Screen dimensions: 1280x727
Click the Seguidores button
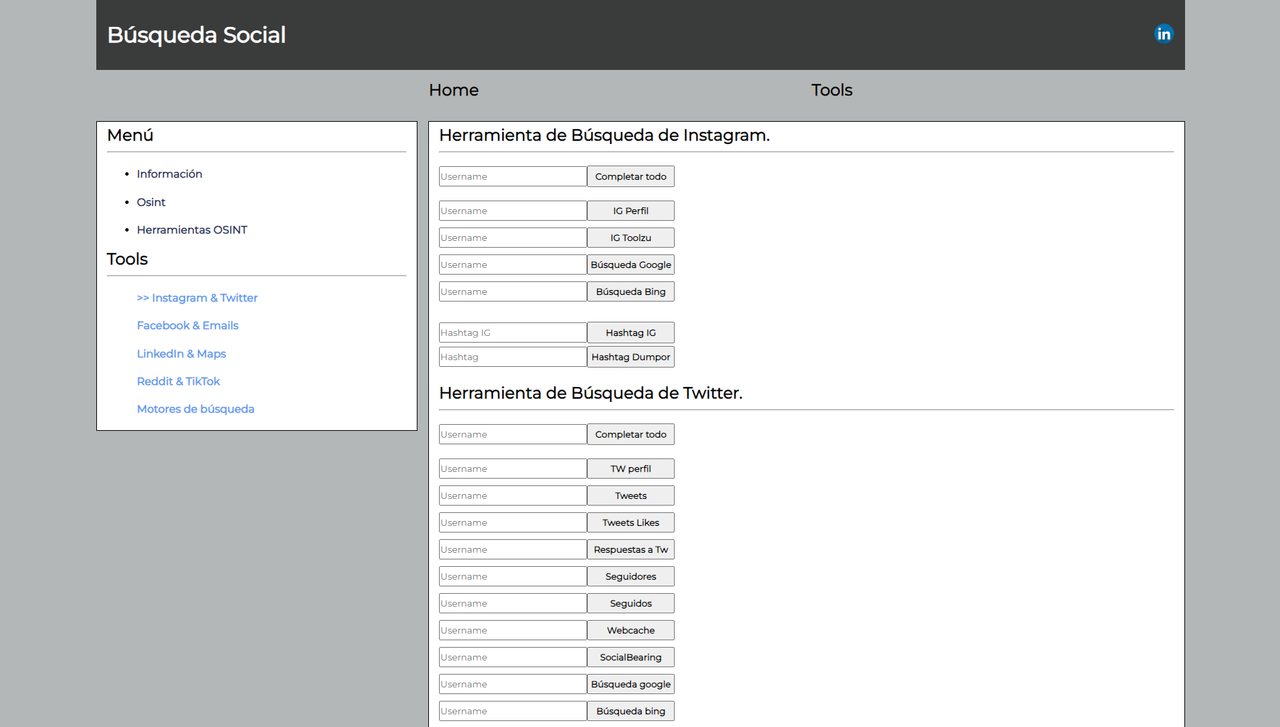[x=631, y=577]
